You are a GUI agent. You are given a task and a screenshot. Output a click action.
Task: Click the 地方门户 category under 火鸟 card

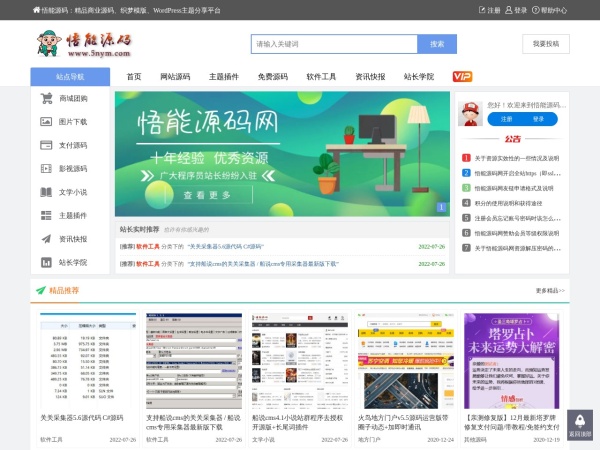369,440
